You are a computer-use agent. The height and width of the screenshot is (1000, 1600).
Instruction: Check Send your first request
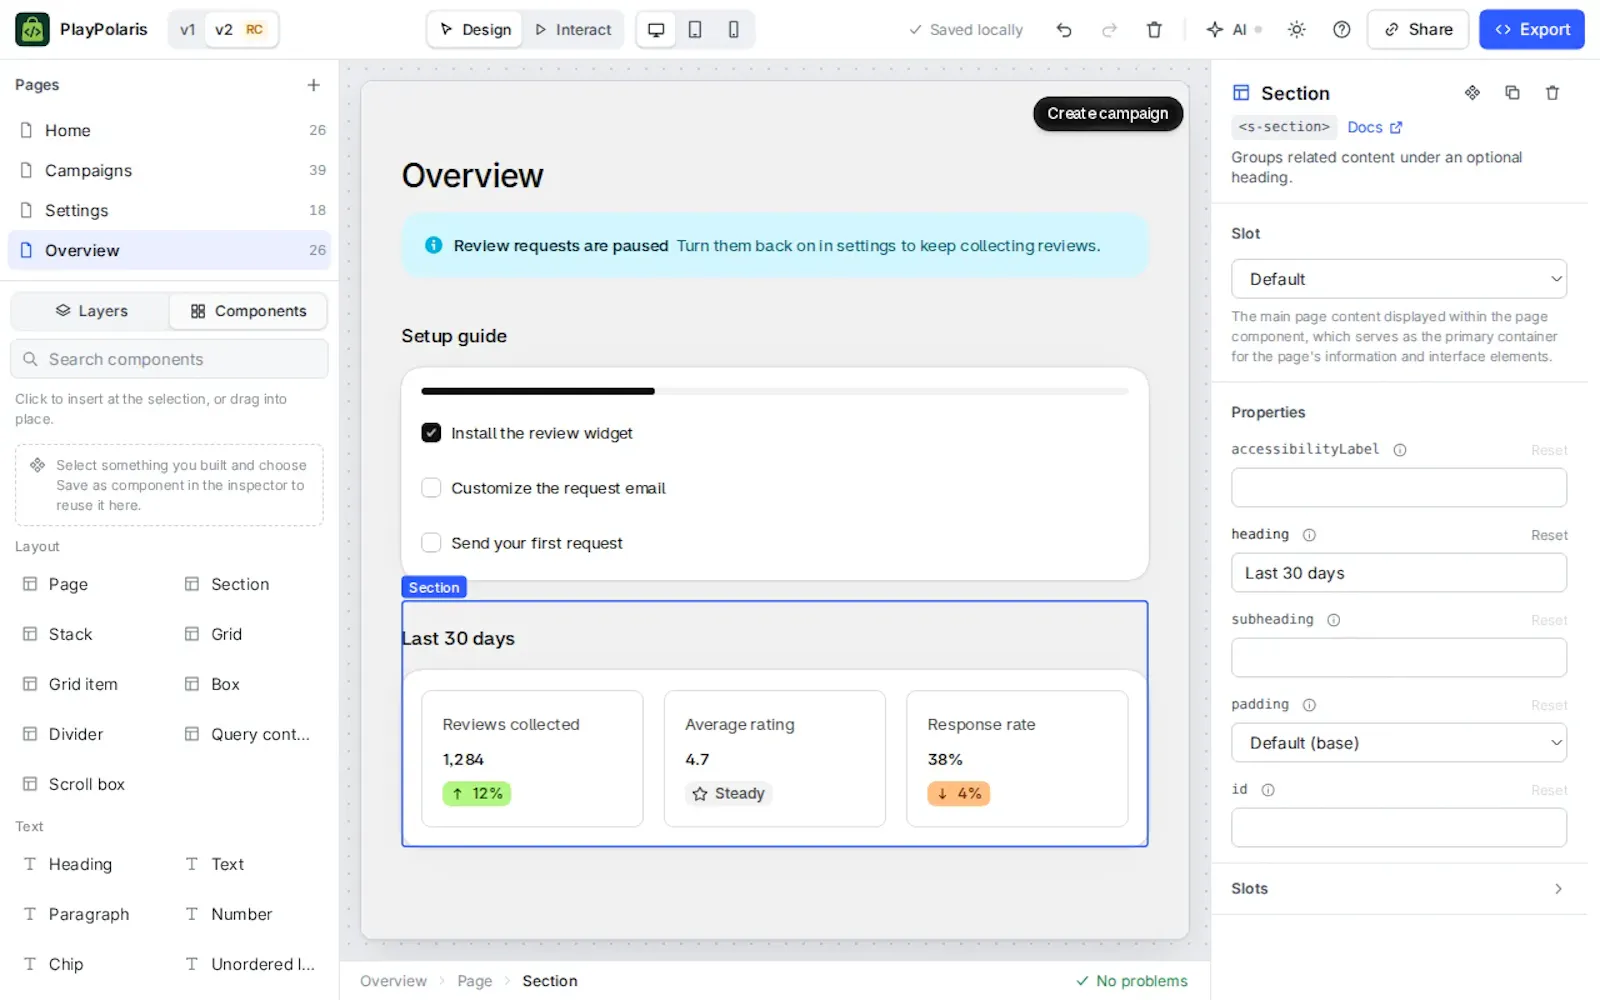431,543
